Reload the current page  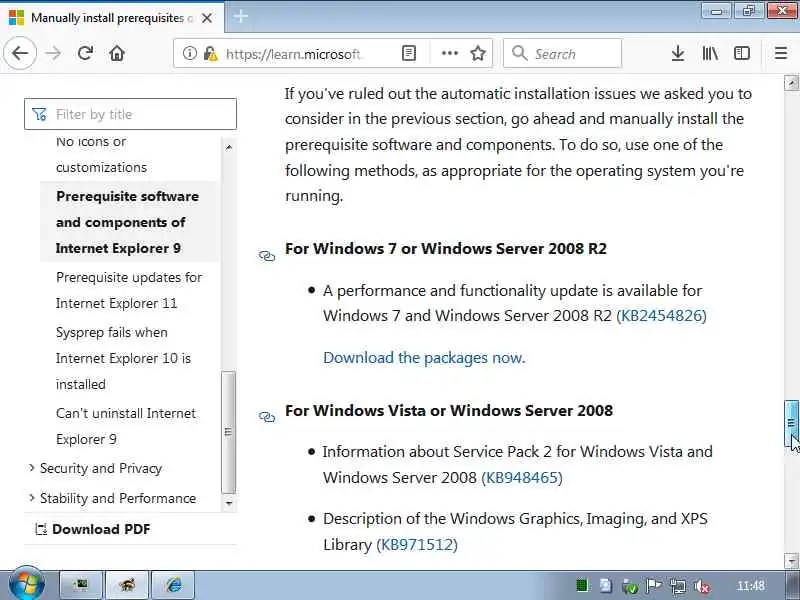click(85, 53)
